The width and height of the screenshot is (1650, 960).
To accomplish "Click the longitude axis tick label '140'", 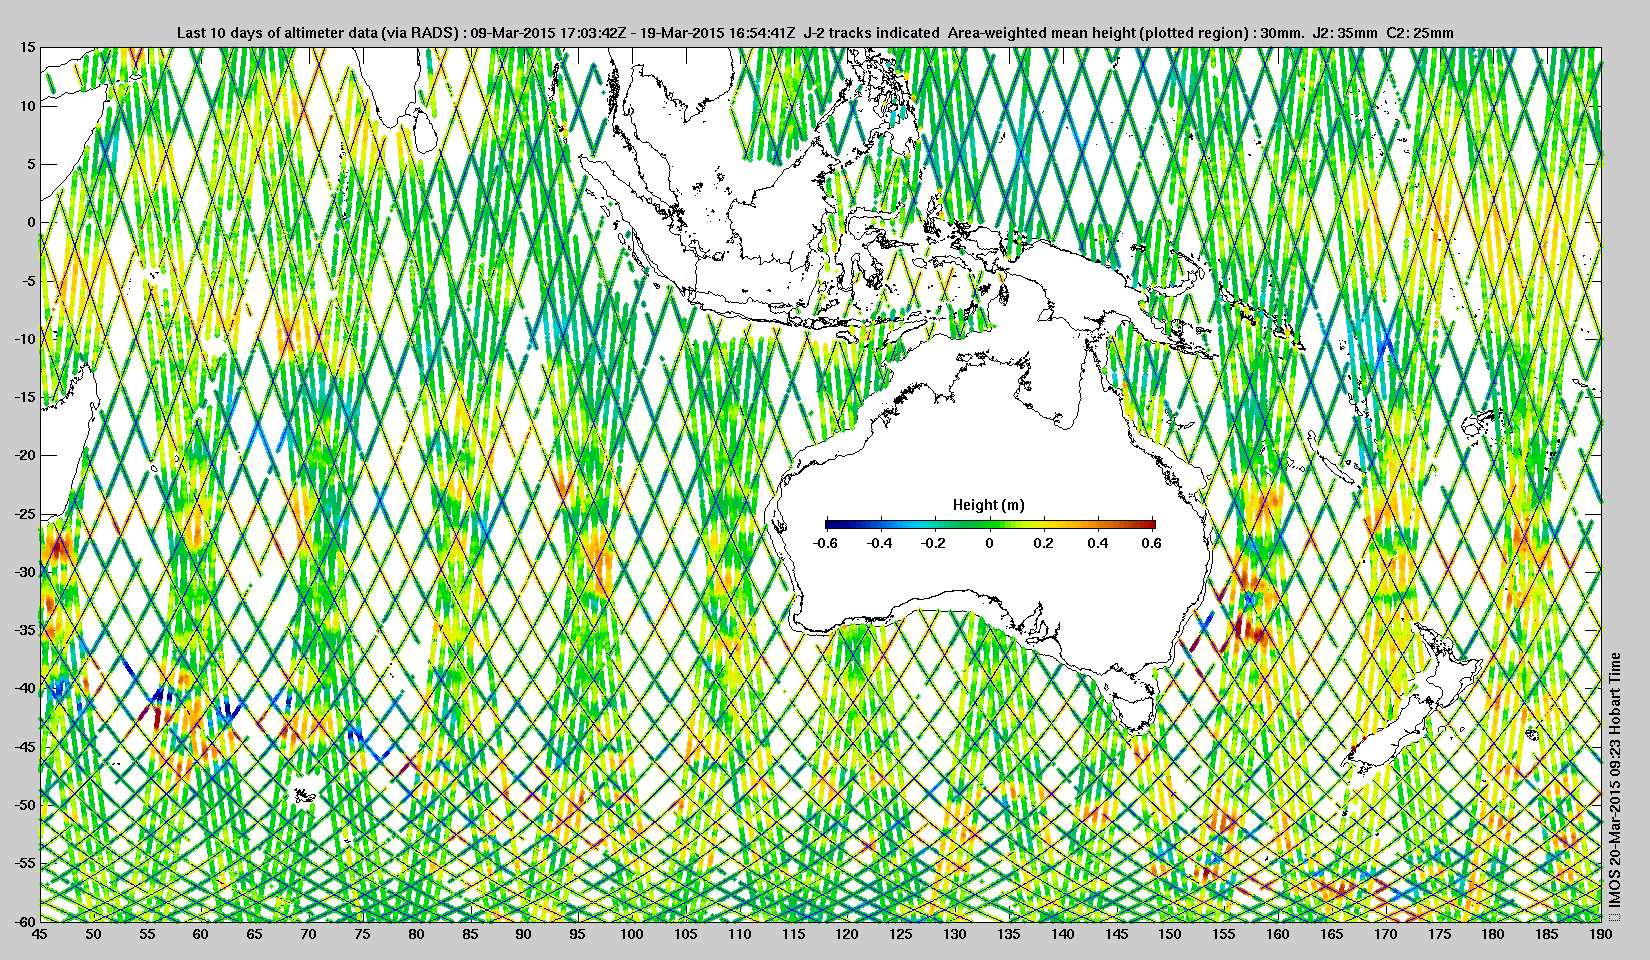I will click(1062, 934).
